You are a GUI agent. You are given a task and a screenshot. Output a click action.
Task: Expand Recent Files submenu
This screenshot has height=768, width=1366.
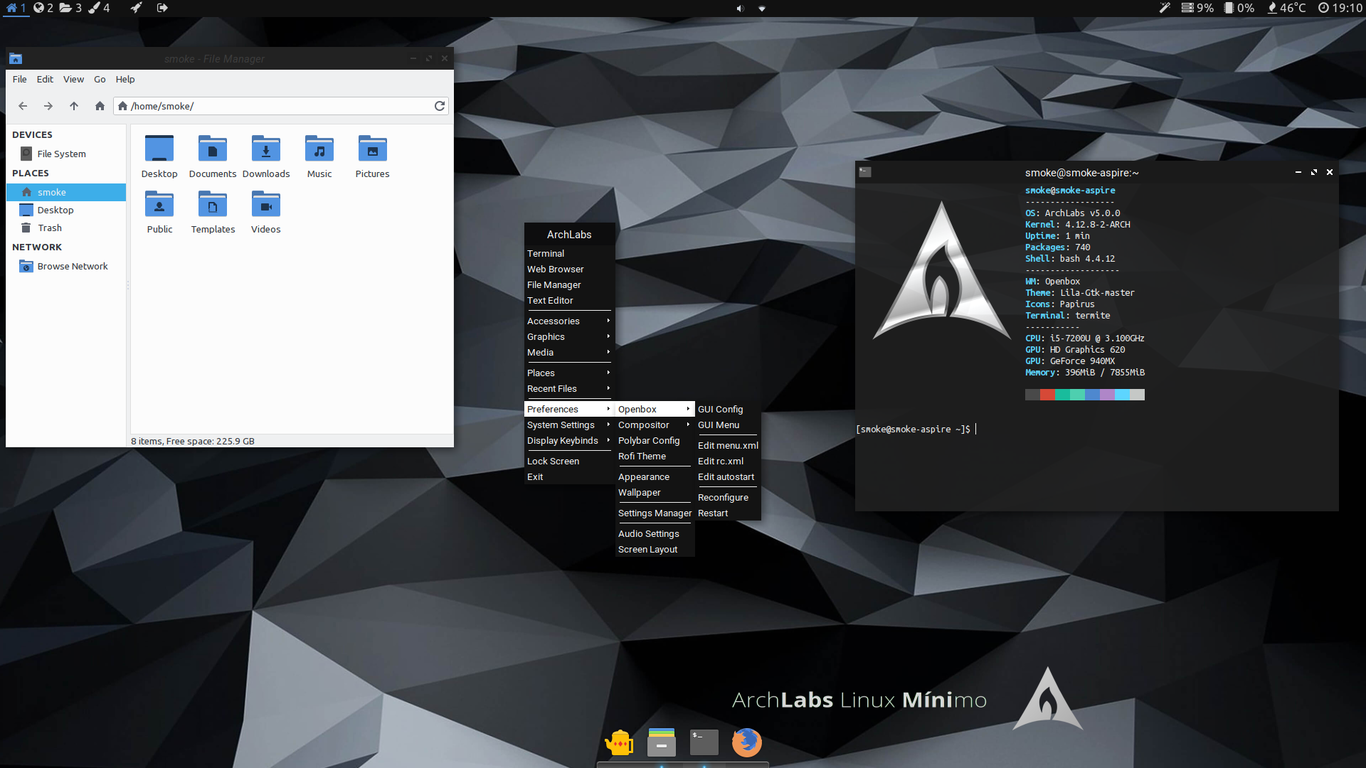[x=569, y=389]
